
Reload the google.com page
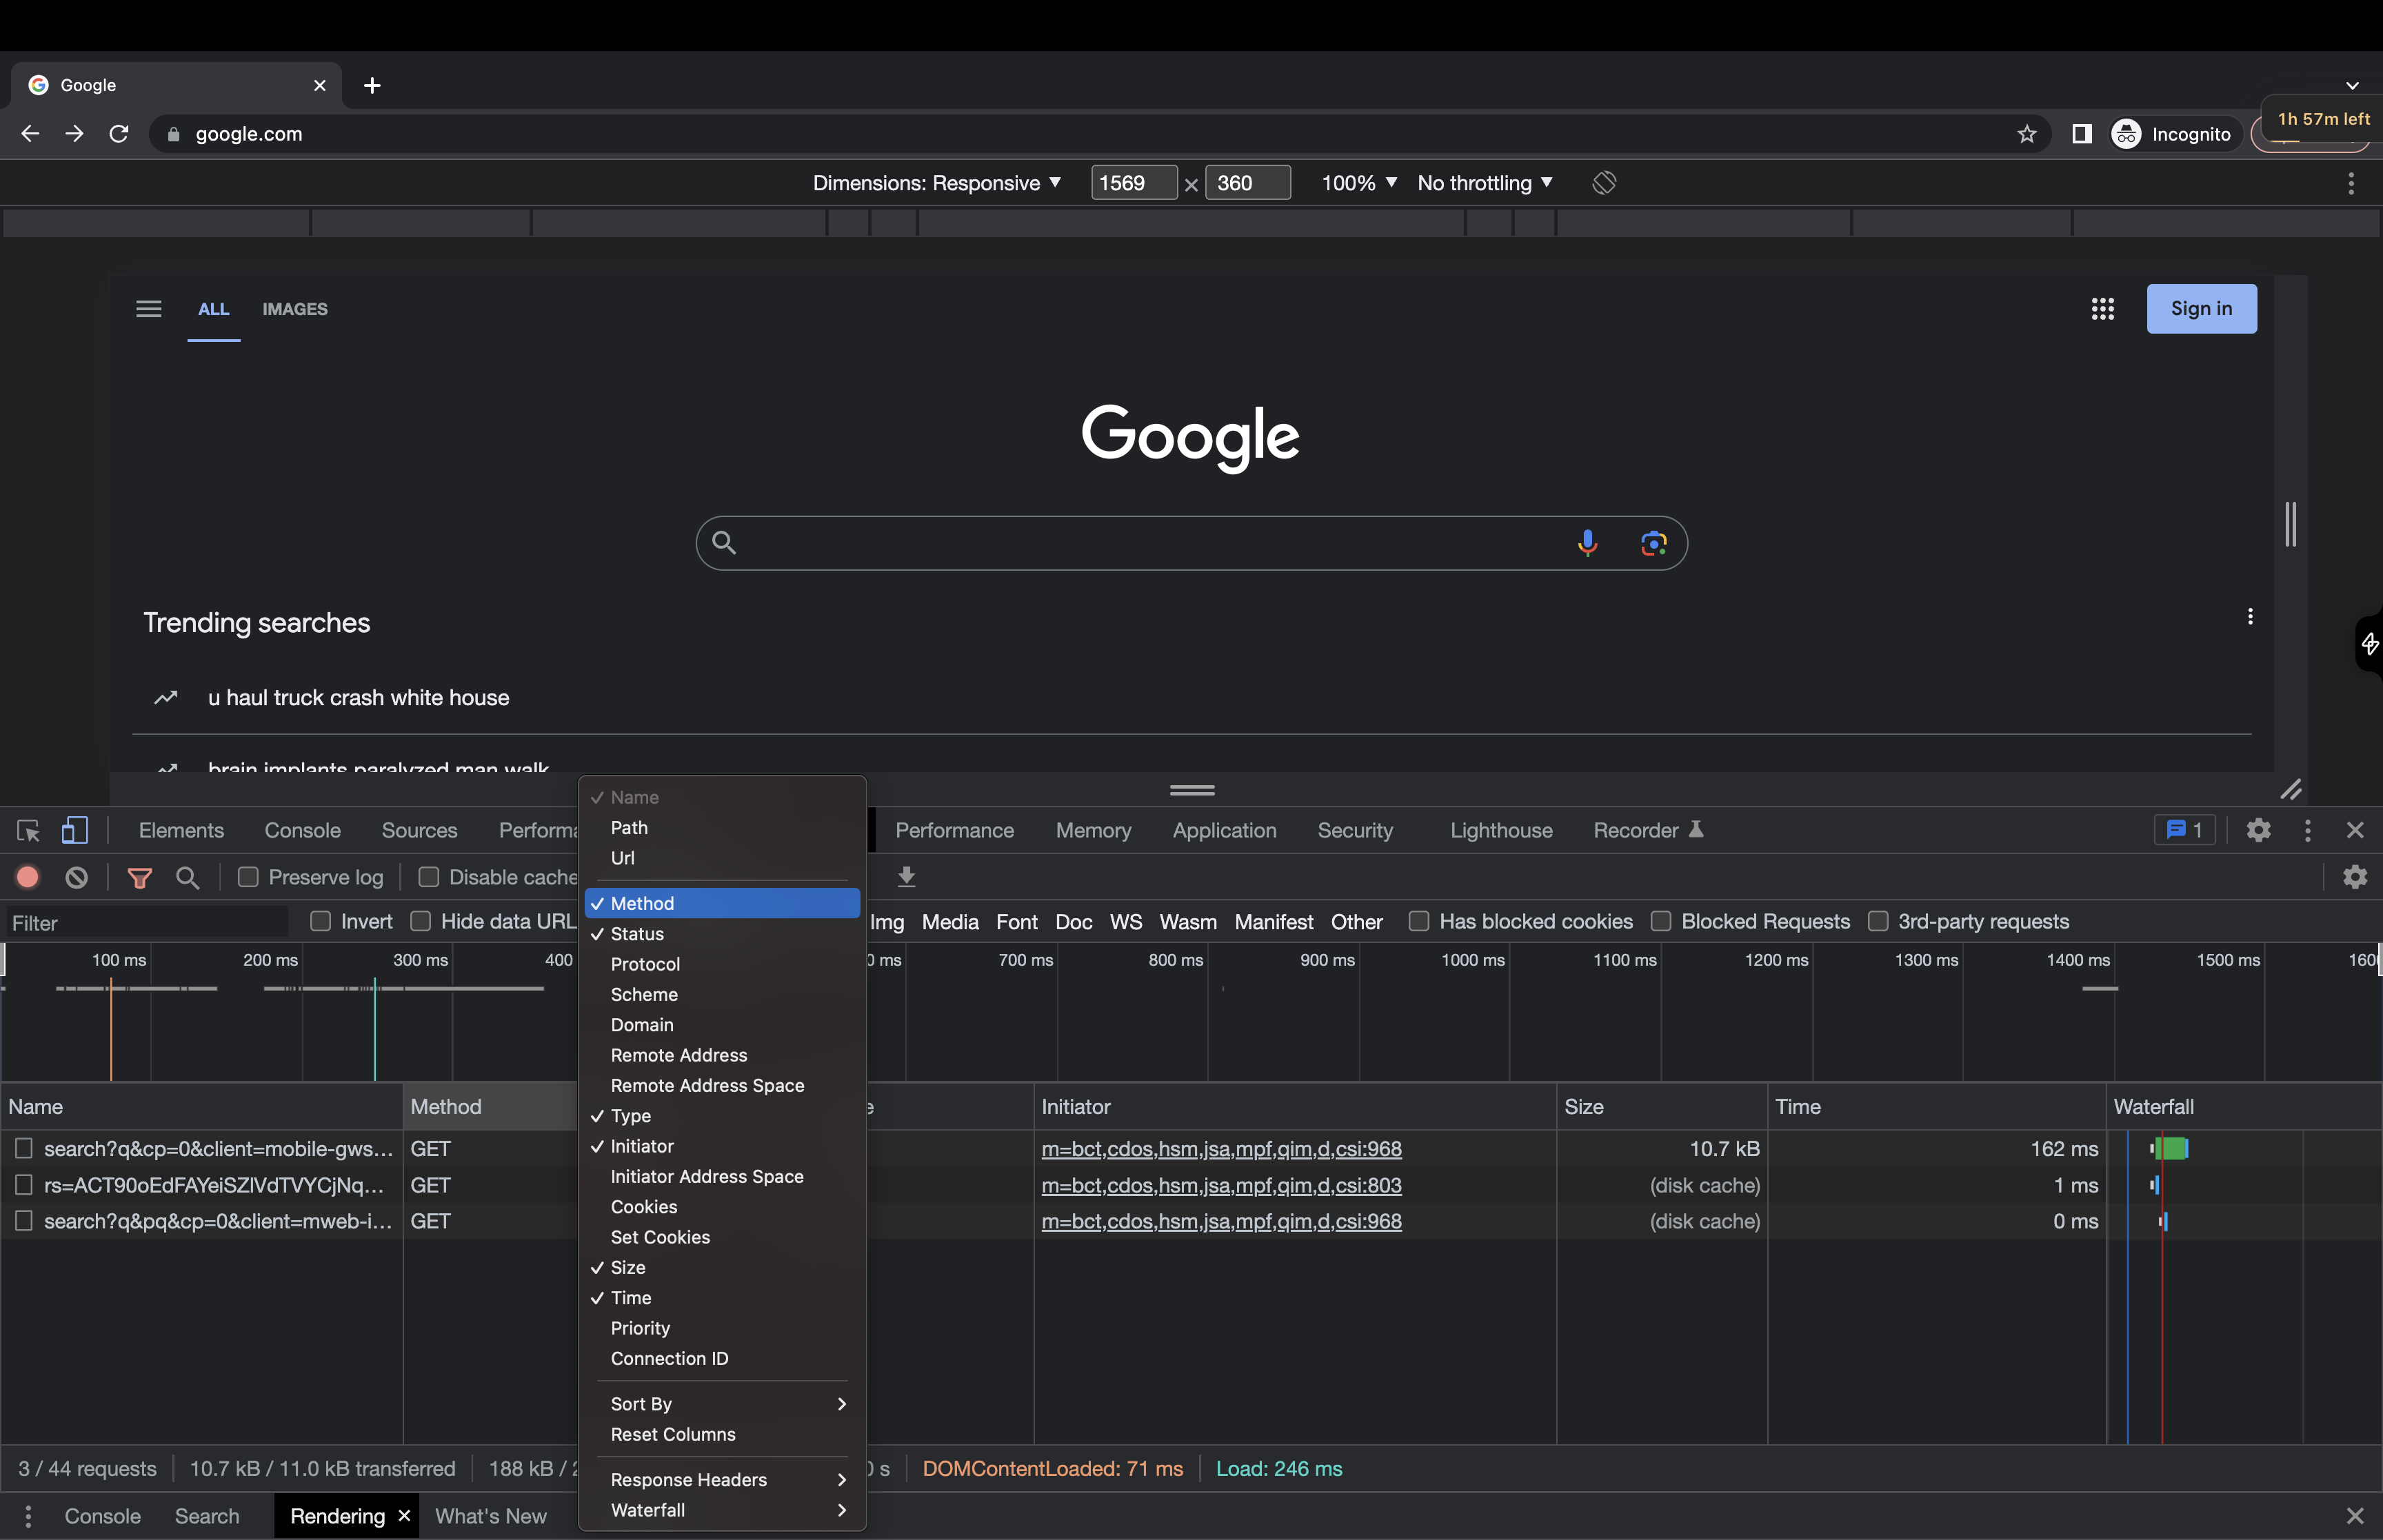[x=119, y=134]
